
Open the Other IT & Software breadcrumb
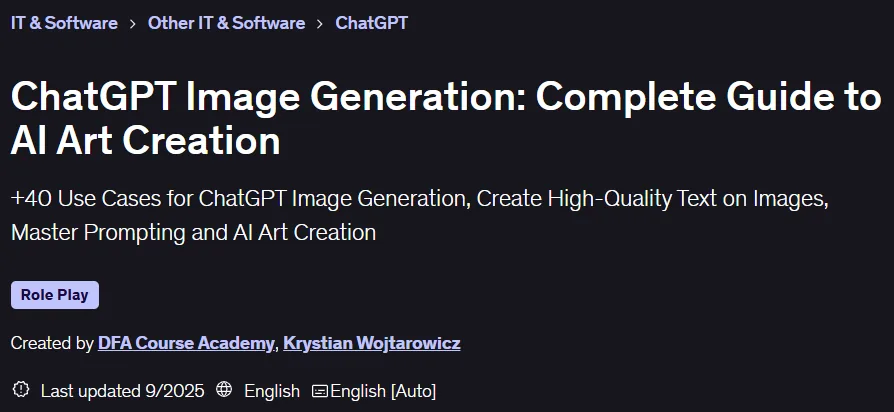click(226, 23)
